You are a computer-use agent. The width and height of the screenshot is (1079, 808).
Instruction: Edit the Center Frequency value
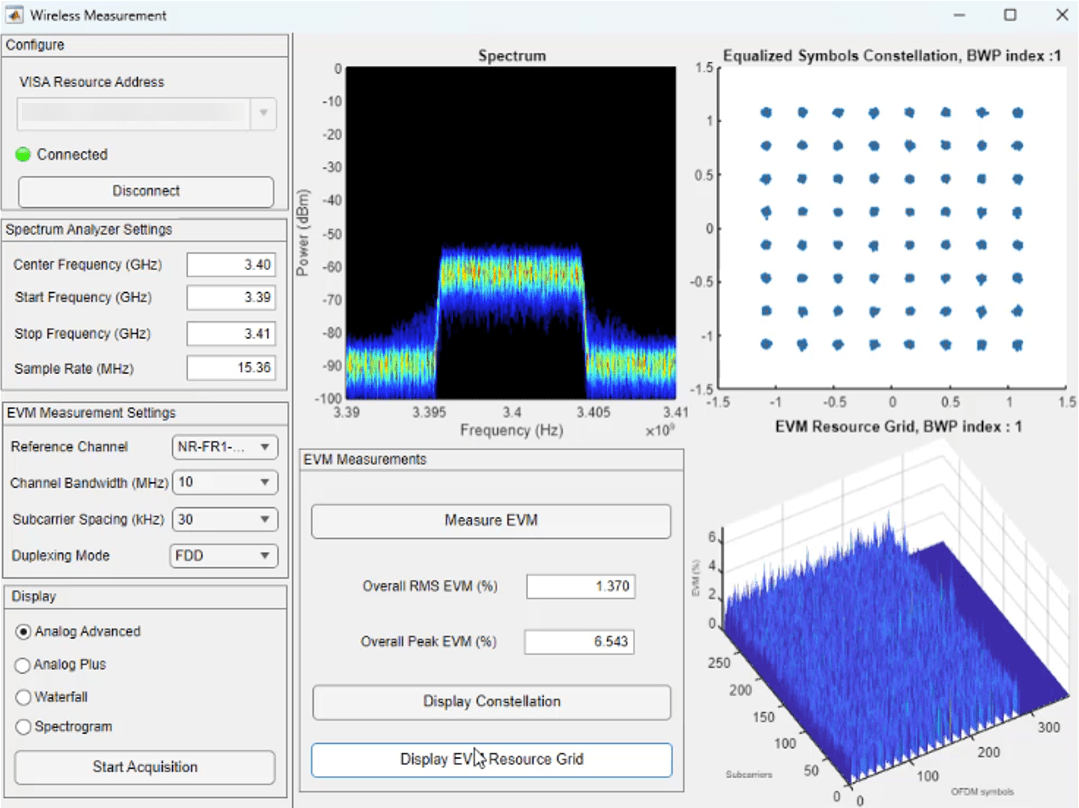click(x=231, y=264)
